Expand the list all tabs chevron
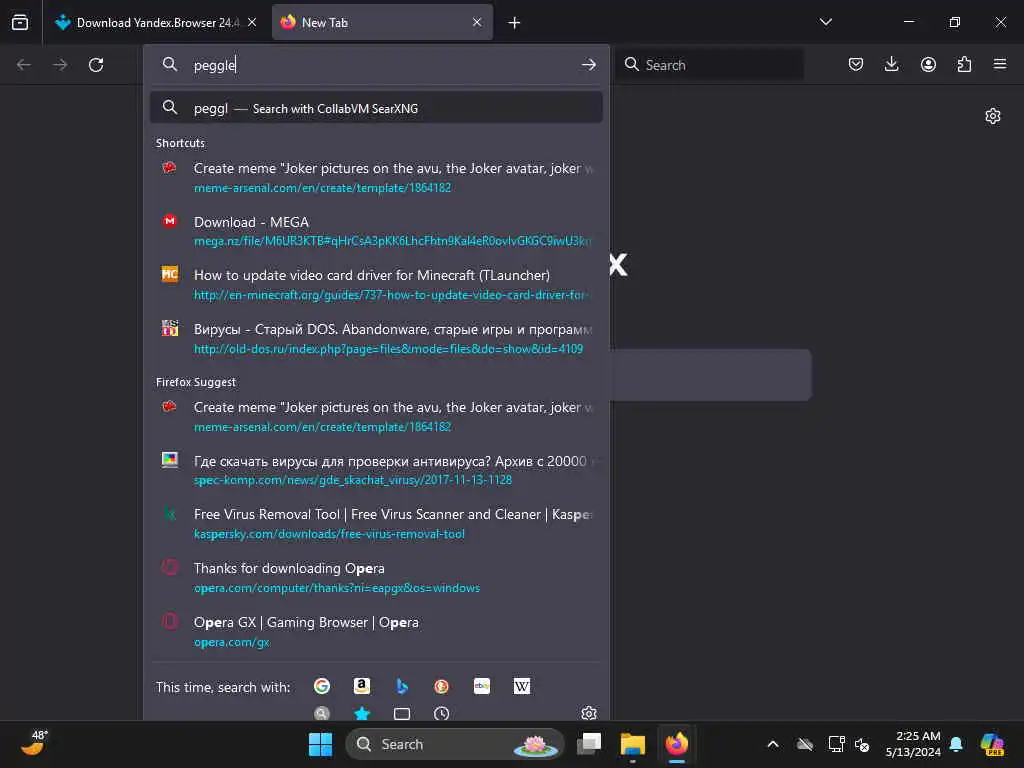This screenshot has height=768, width=1024. pos(825,22)
